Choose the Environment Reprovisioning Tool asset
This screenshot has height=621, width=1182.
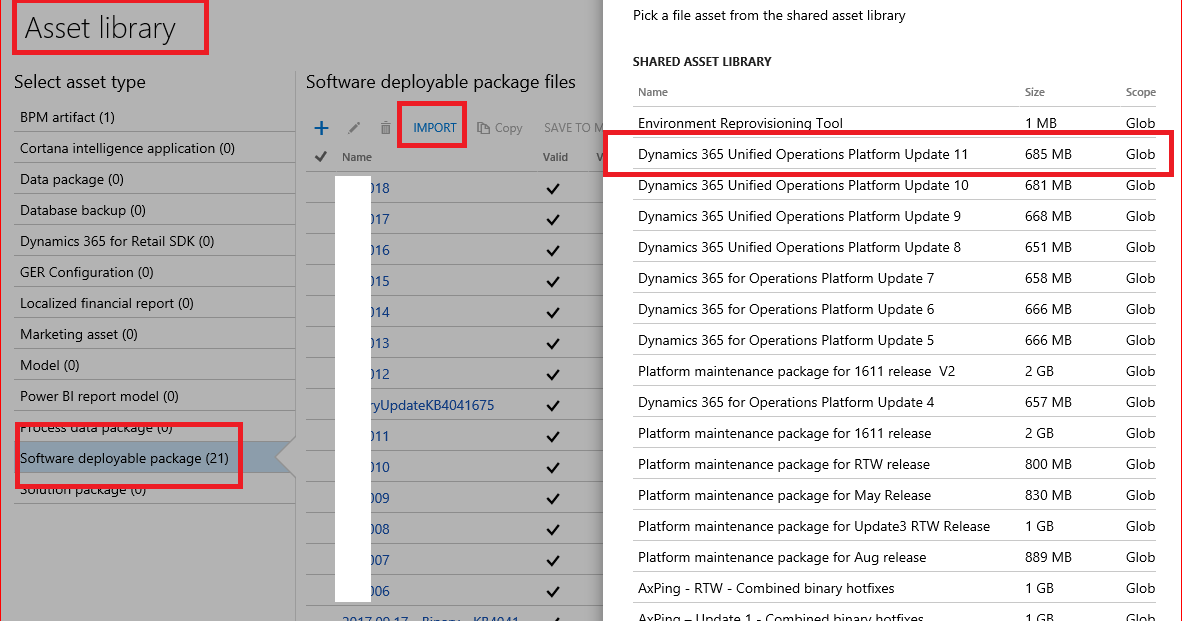[742, 123]
